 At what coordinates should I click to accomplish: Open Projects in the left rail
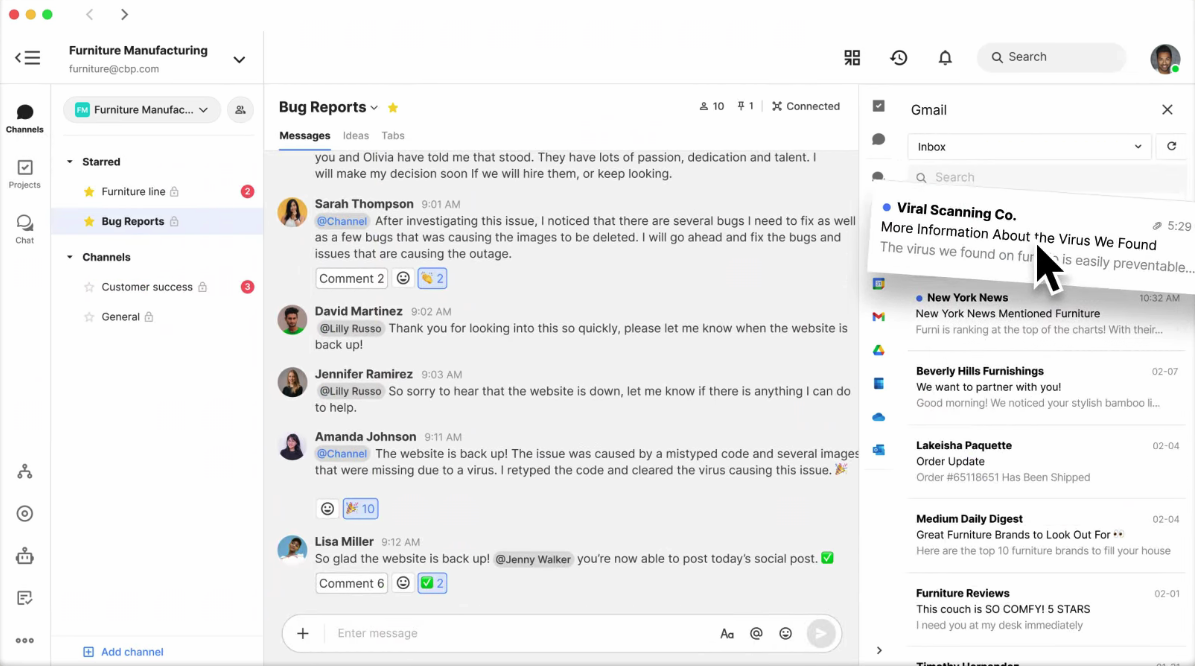tap(24, 174)
